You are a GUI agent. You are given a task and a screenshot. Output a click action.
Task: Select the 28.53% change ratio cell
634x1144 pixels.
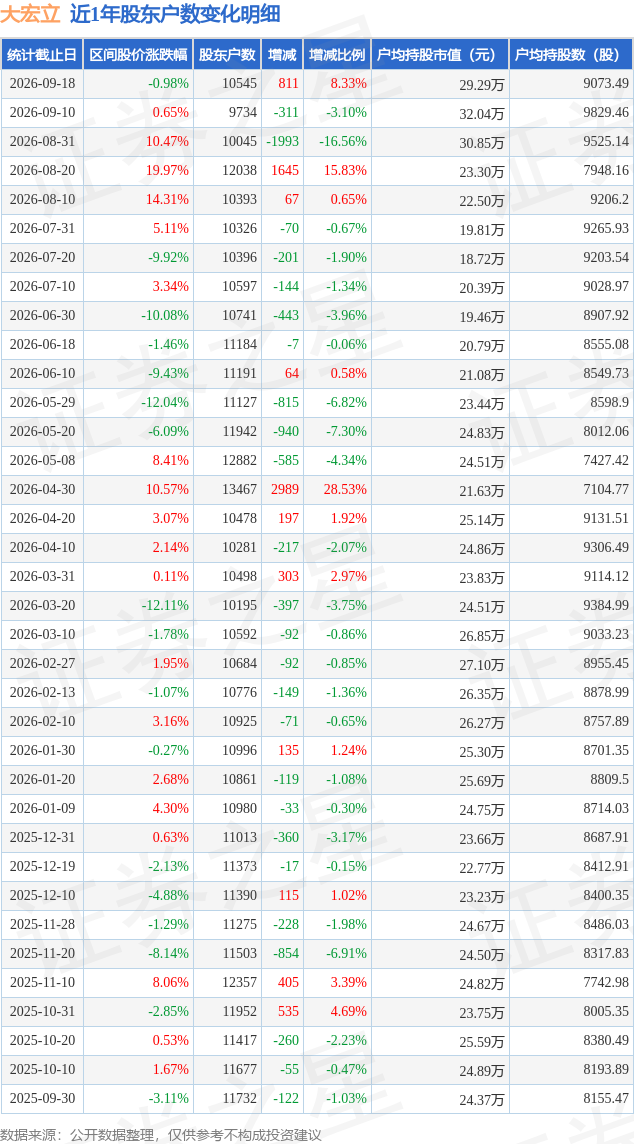coord(337,490)
